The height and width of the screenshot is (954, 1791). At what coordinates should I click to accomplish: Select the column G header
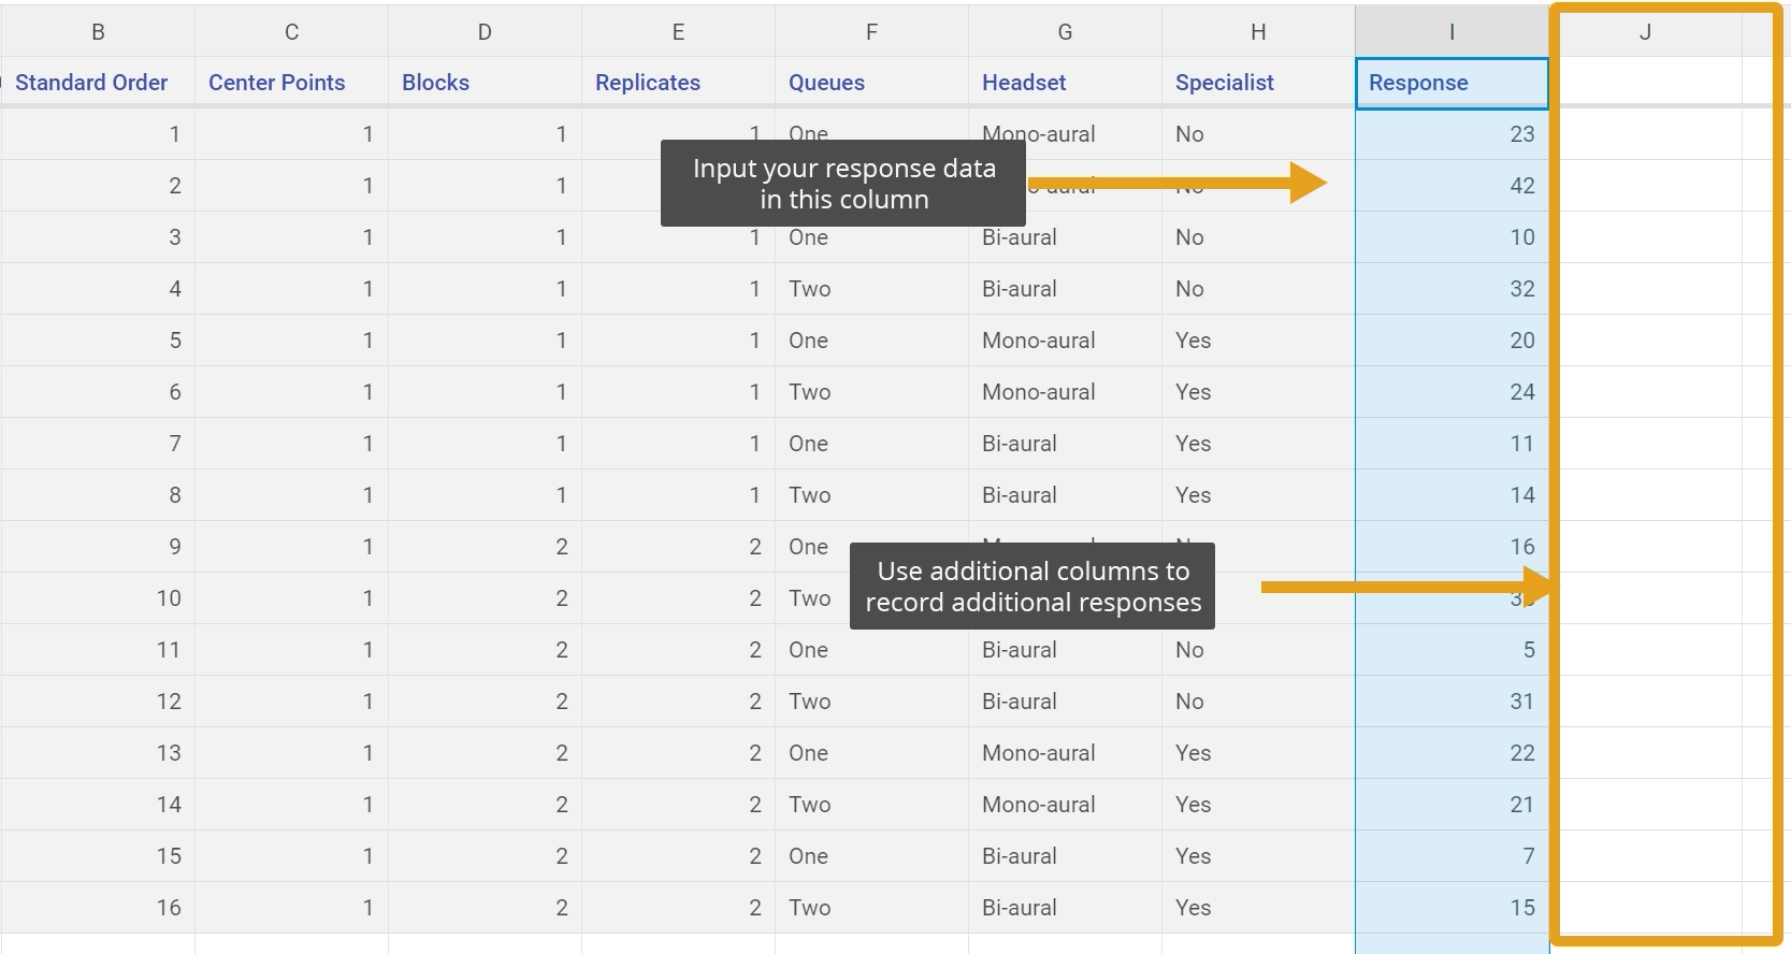pos(1065,32)
